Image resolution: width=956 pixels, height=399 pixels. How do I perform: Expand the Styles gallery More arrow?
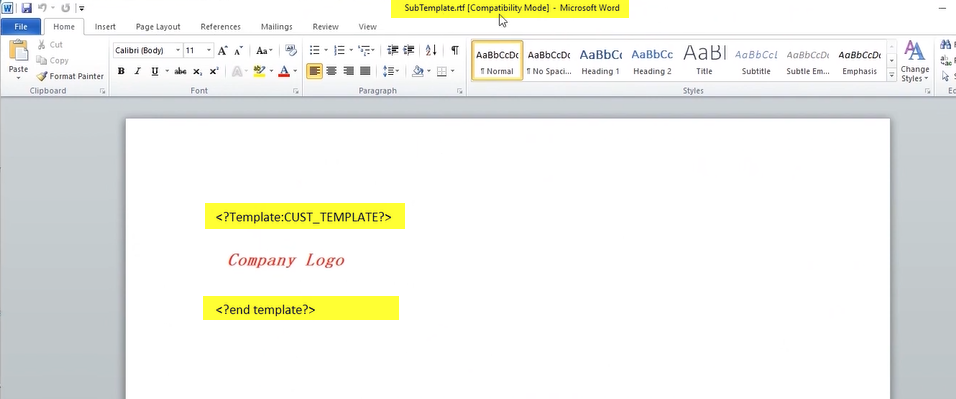click(891, 75)
